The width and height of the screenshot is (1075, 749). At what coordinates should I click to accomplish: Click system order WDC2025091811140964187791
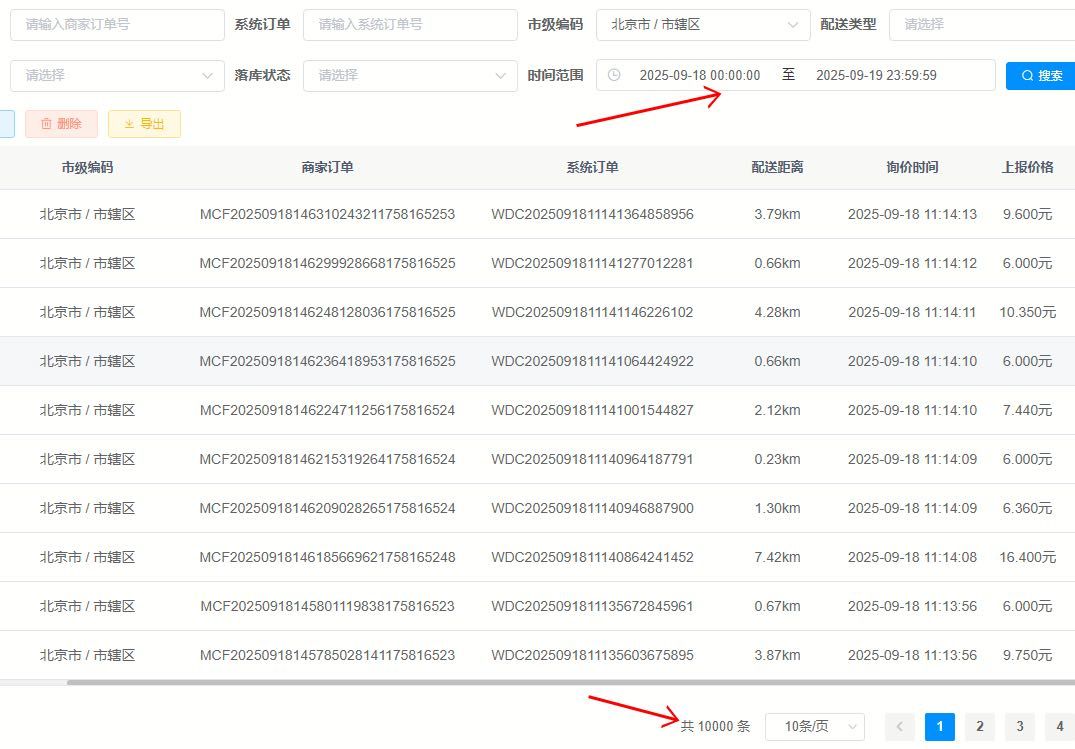(592, 460)
